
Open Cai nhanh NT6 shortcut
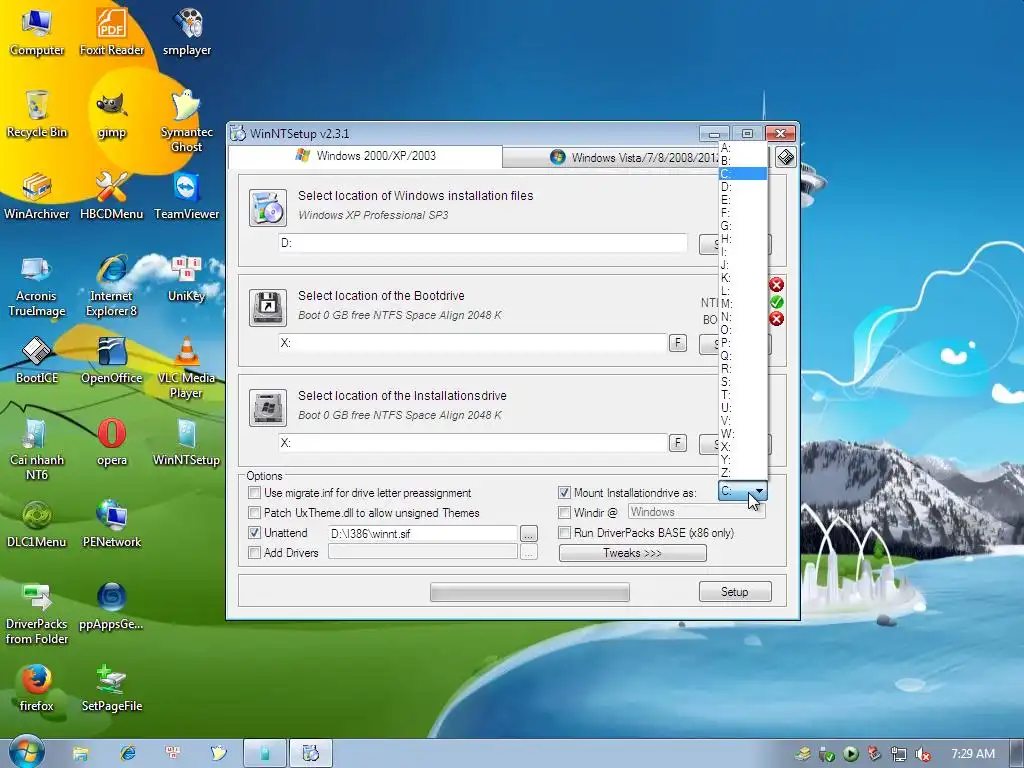click(37, 450)
